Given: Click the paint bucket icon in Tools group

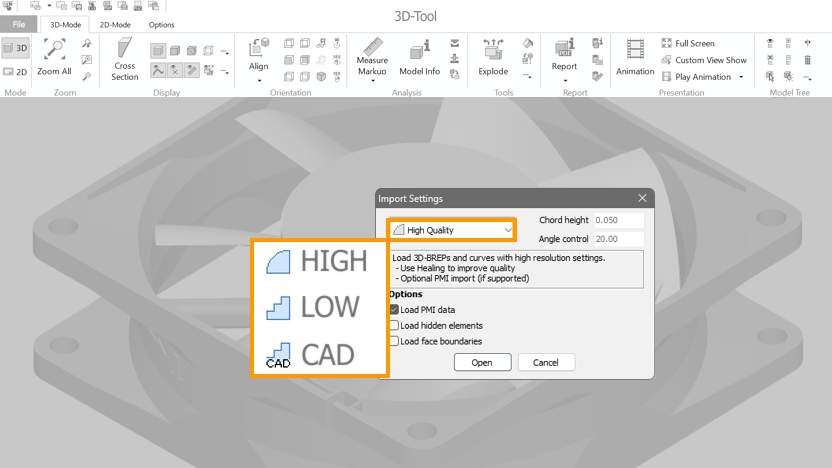Looking at the screenshot, I should (527, 43).
